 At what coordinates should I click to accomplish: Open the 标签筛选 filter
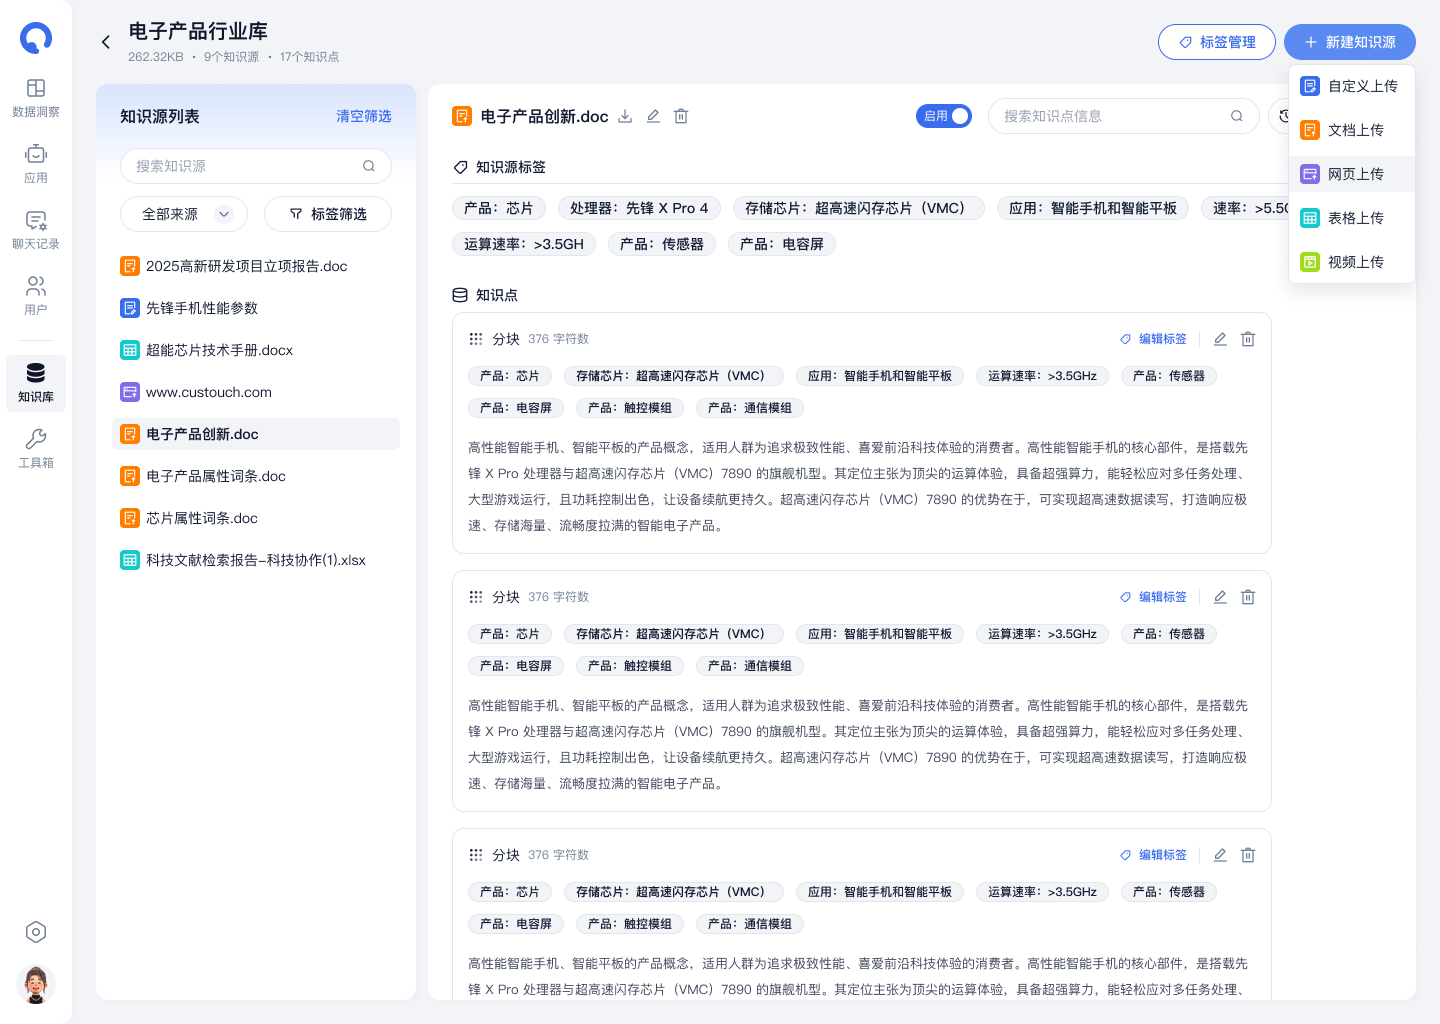coord(328,214)
